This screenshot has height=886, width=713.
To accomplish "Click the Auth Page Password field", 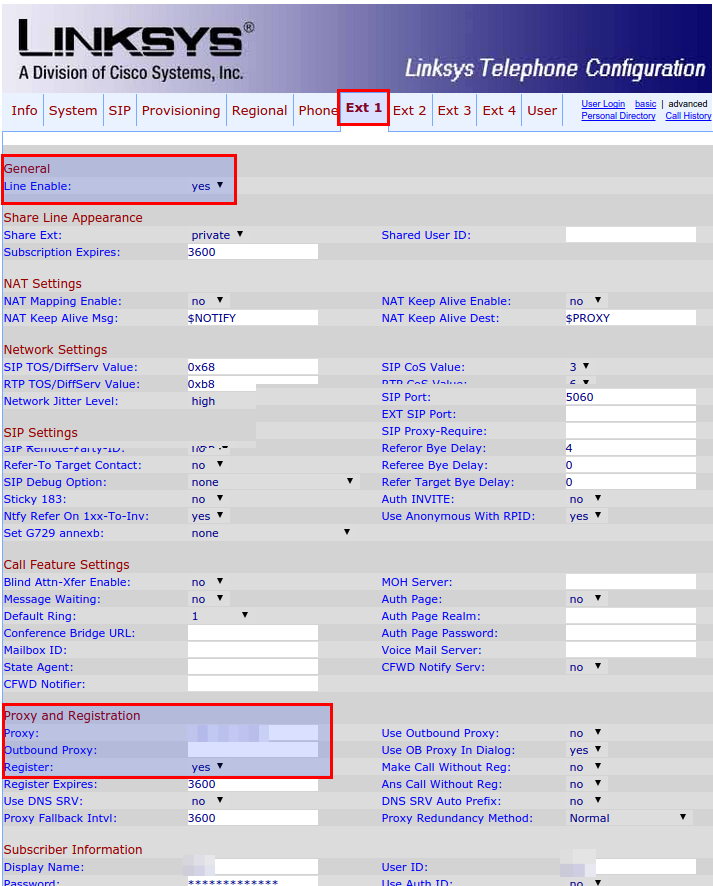I will [631, 633].
